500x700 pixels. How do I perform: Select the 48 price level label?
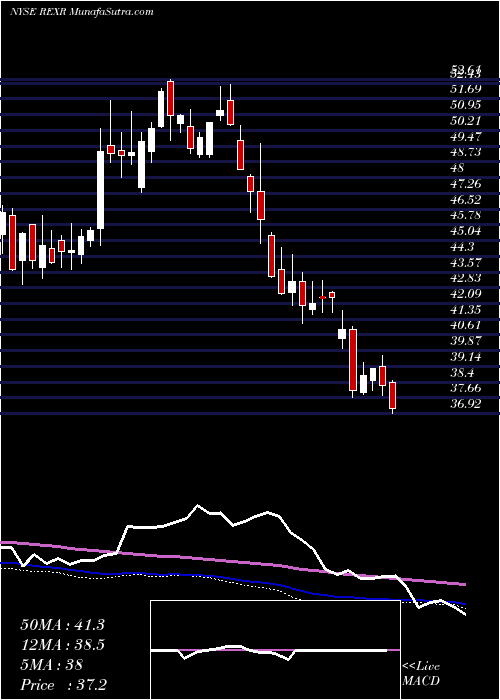tap(458, 168)
